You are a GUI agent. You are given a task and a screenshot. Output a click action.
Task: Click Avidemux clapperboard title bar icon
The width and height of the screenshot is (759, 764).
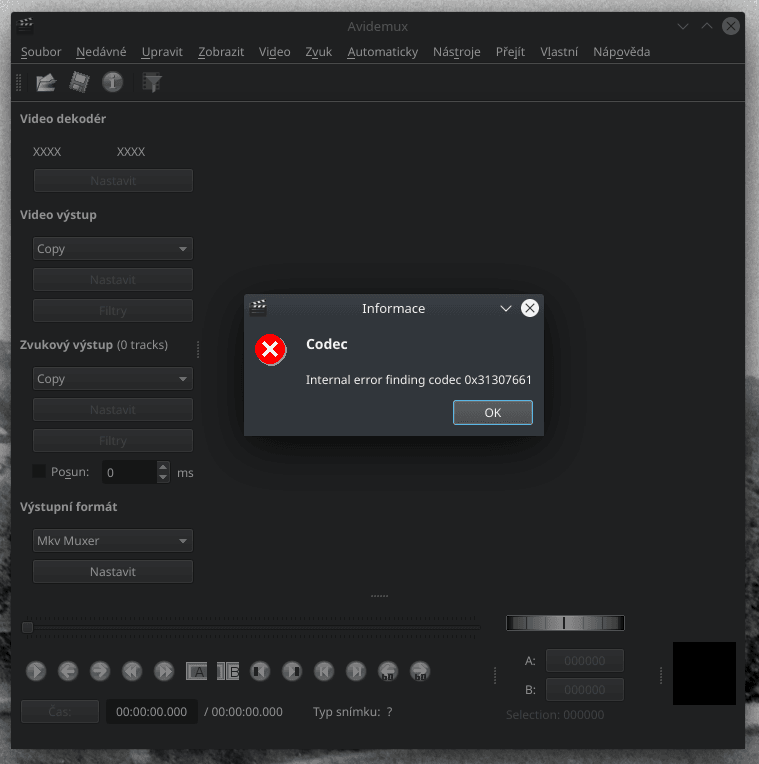25,25
